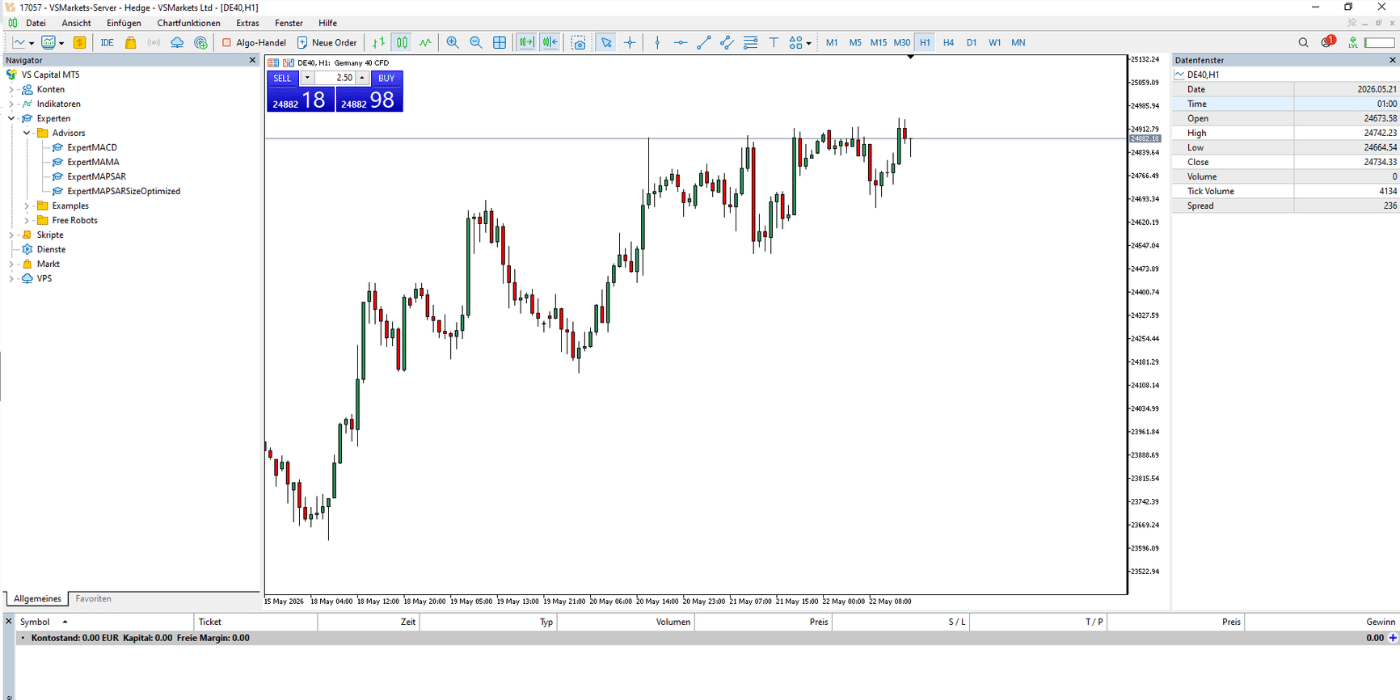Open the notification icon with red badge

[1328, 42]
